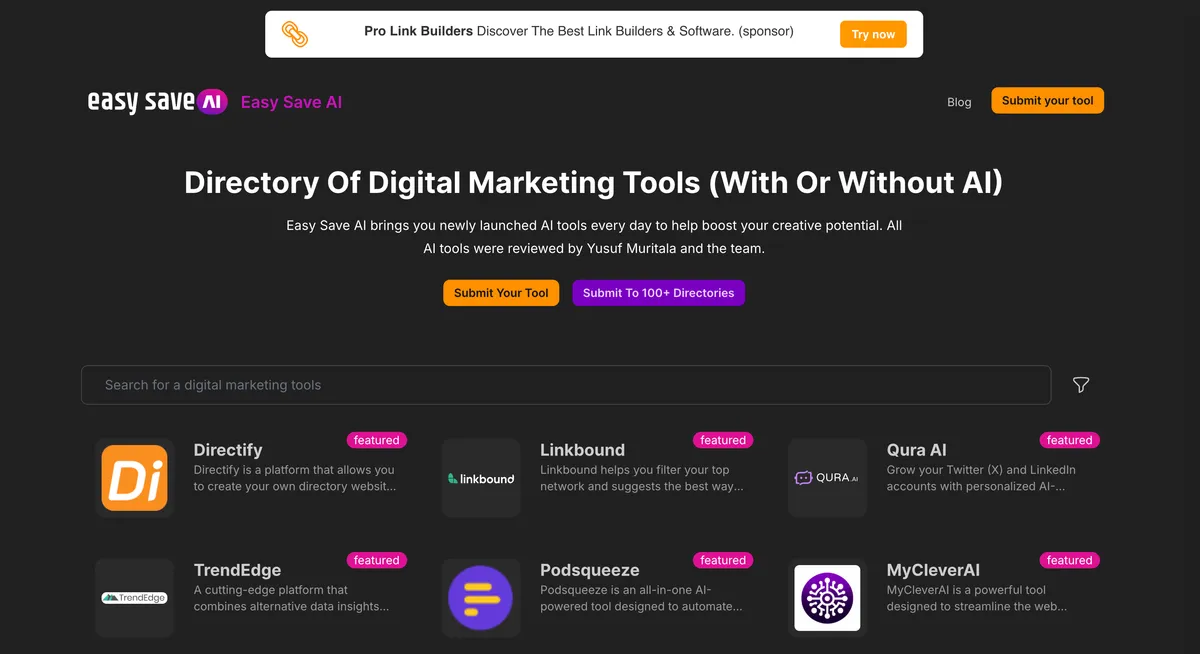
Task: Click the hero Submit Your Tool button
Action: pyautogui.click(x=501, y=293)
